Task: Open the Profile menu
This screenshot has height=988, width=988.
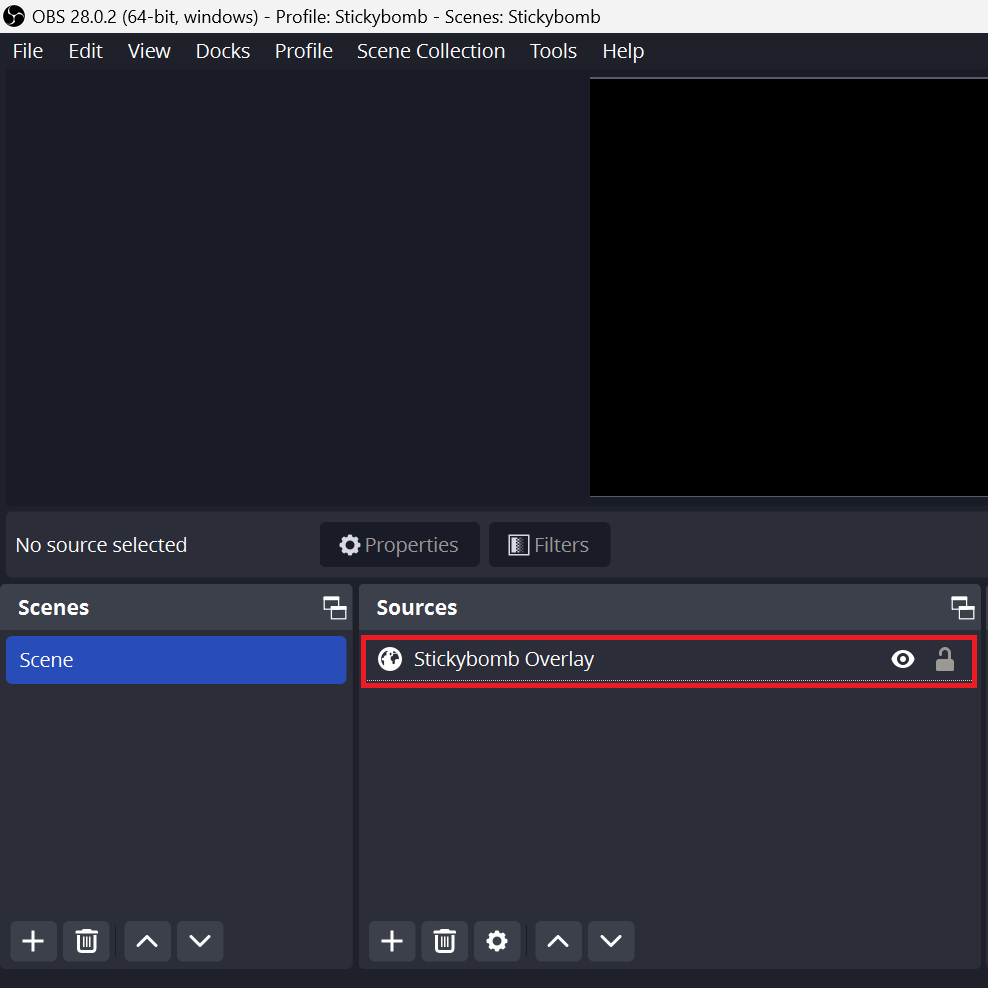Action: pyautogui.click(x=303, y=51)
